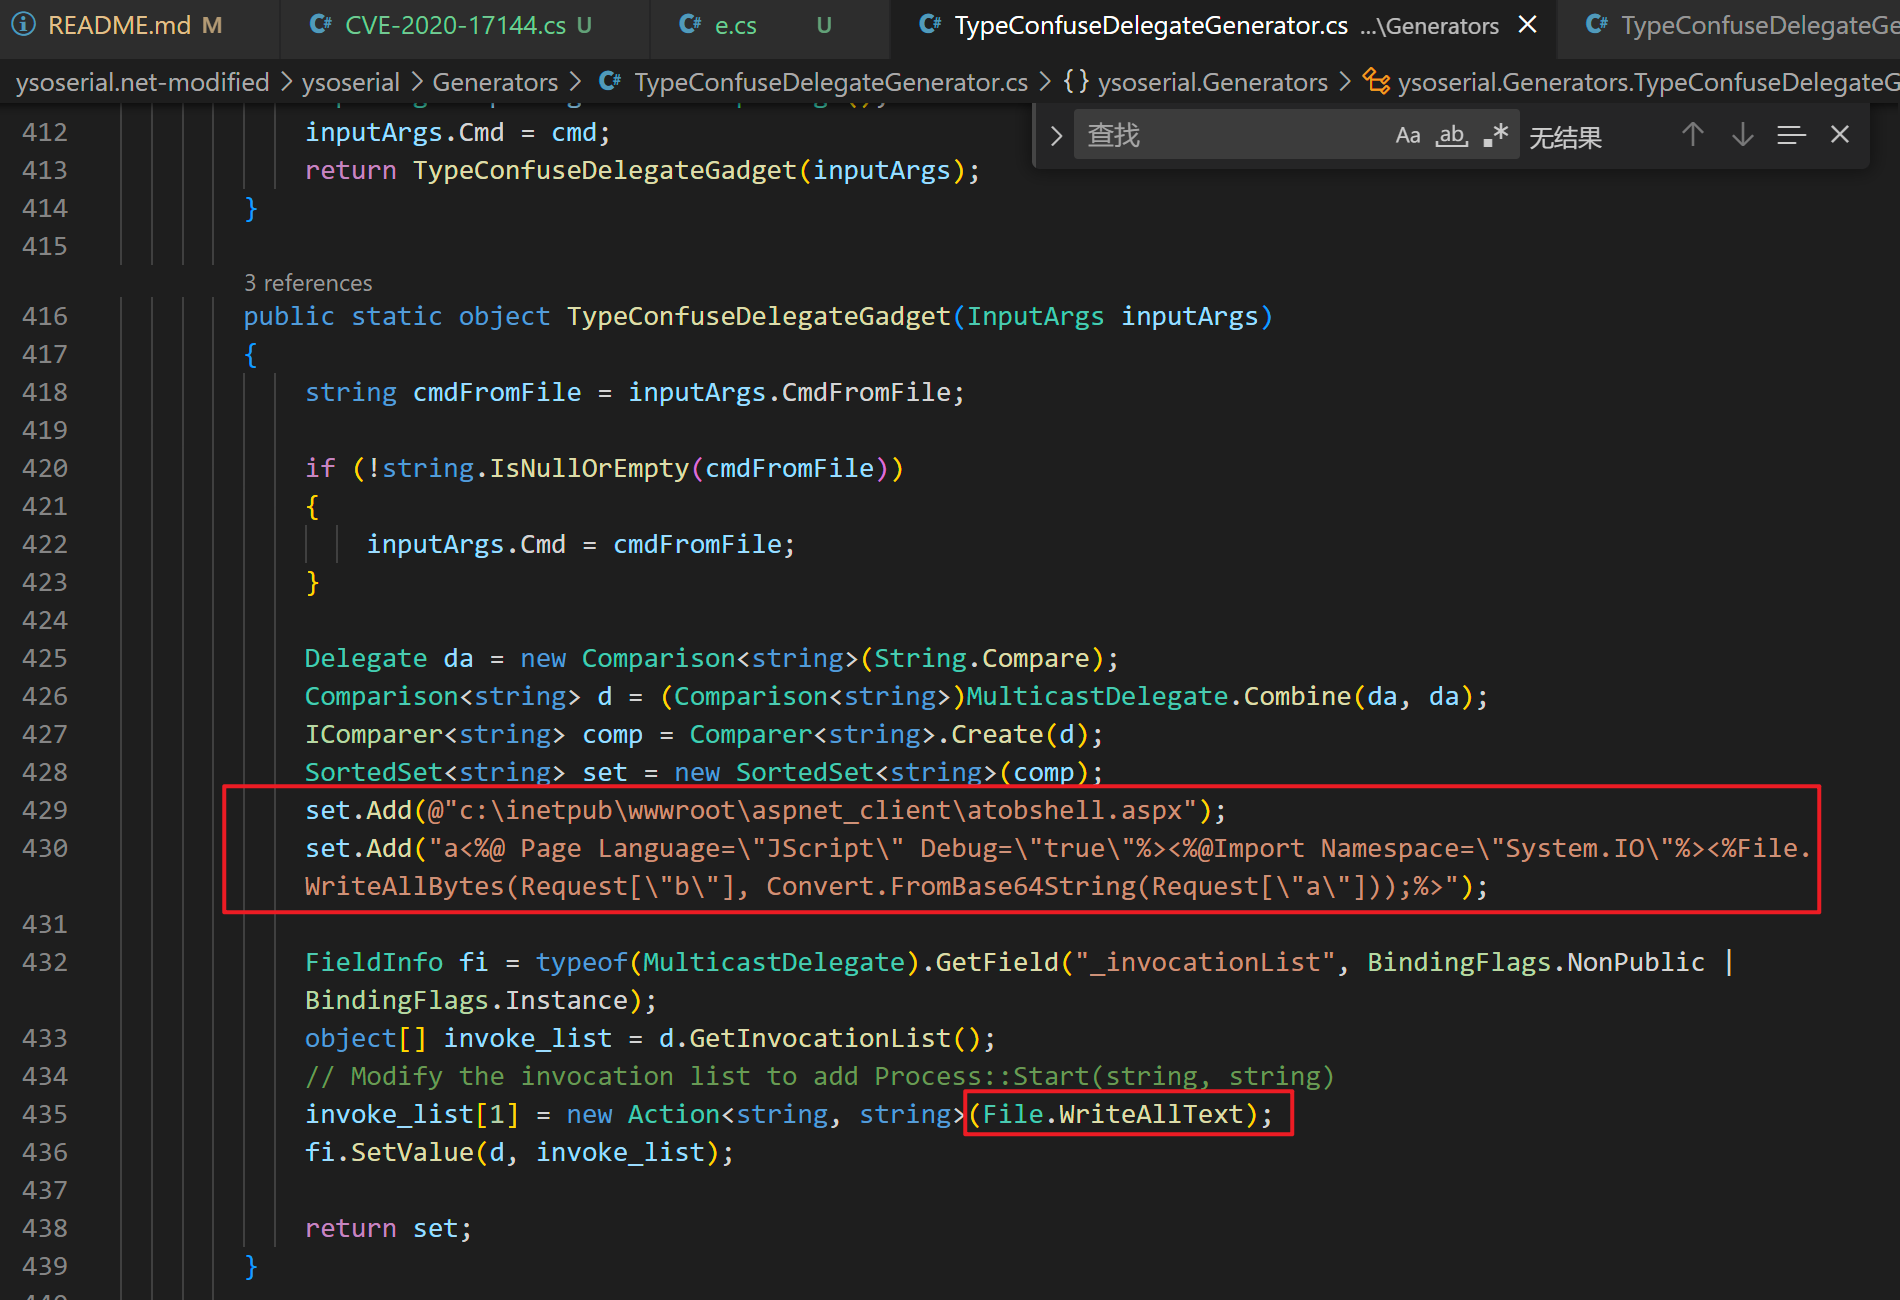Click fi.SetValue call on line 436

pyautogui.click(x=519, y=1153)
